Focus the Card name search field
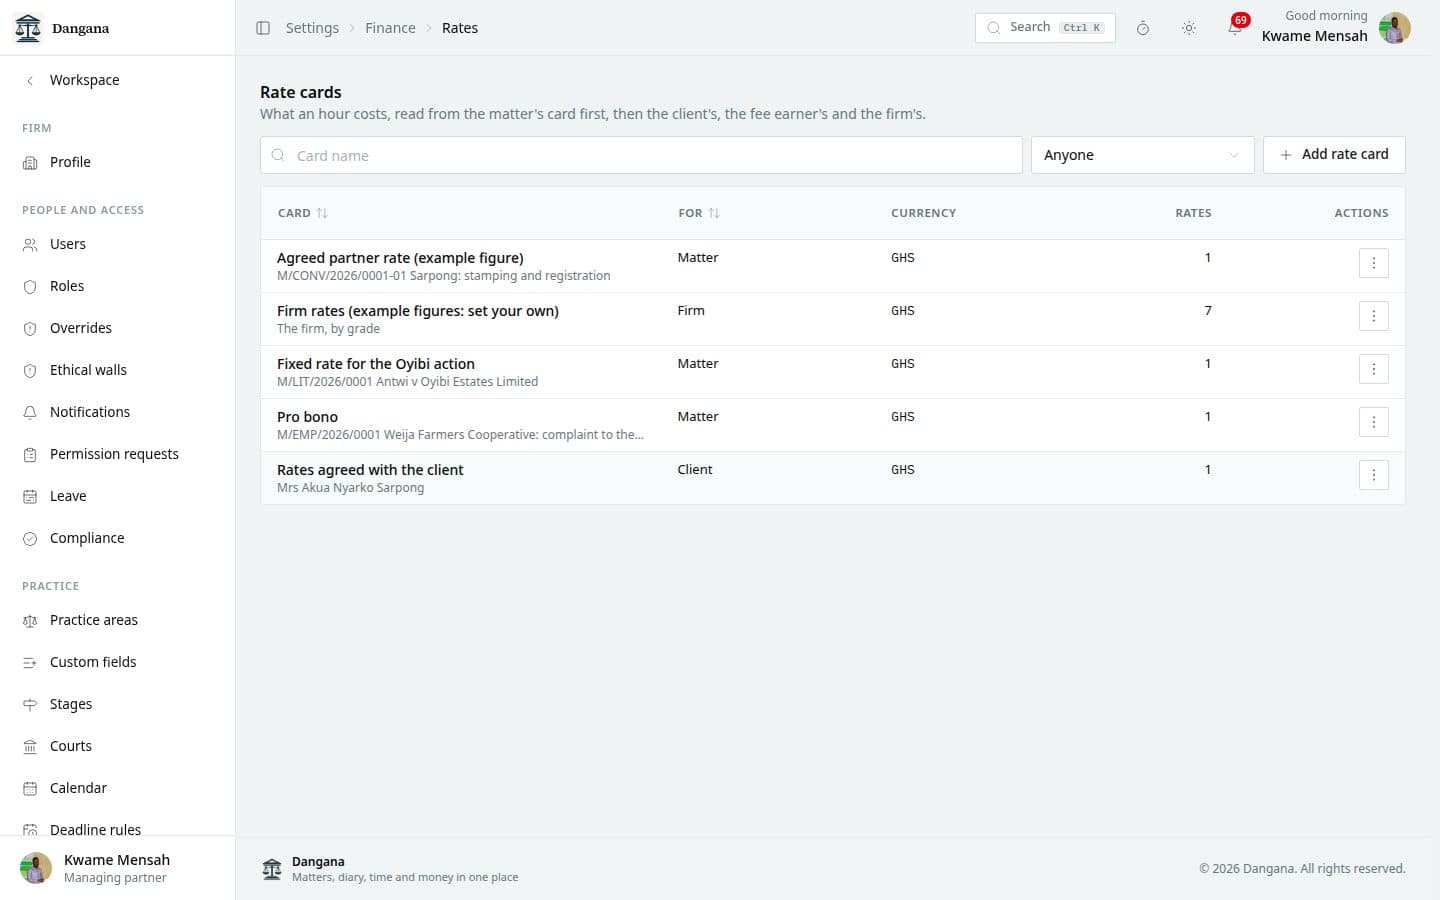 pos(641,155)
